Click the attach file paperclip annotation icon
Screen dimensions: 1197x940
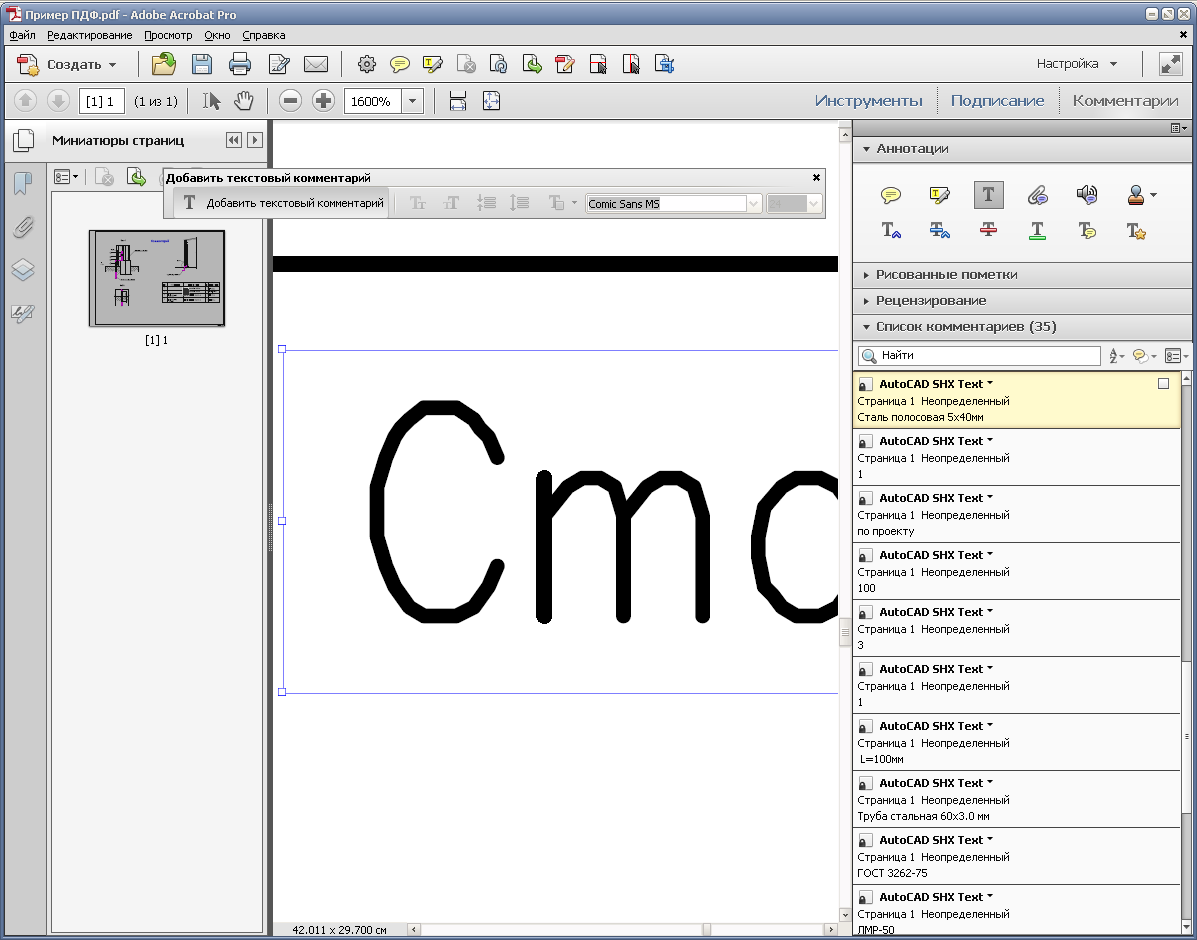[x=1037, y=195]
